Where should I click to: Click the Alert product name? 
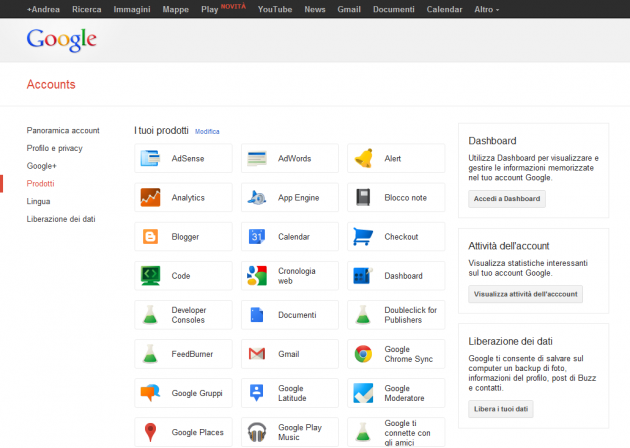click(x=393, y=159)
